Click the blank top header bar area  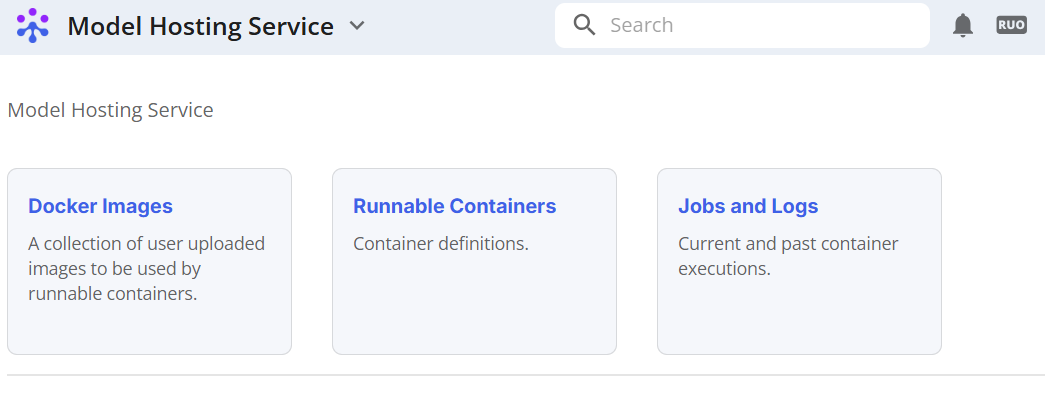[460, 27]
